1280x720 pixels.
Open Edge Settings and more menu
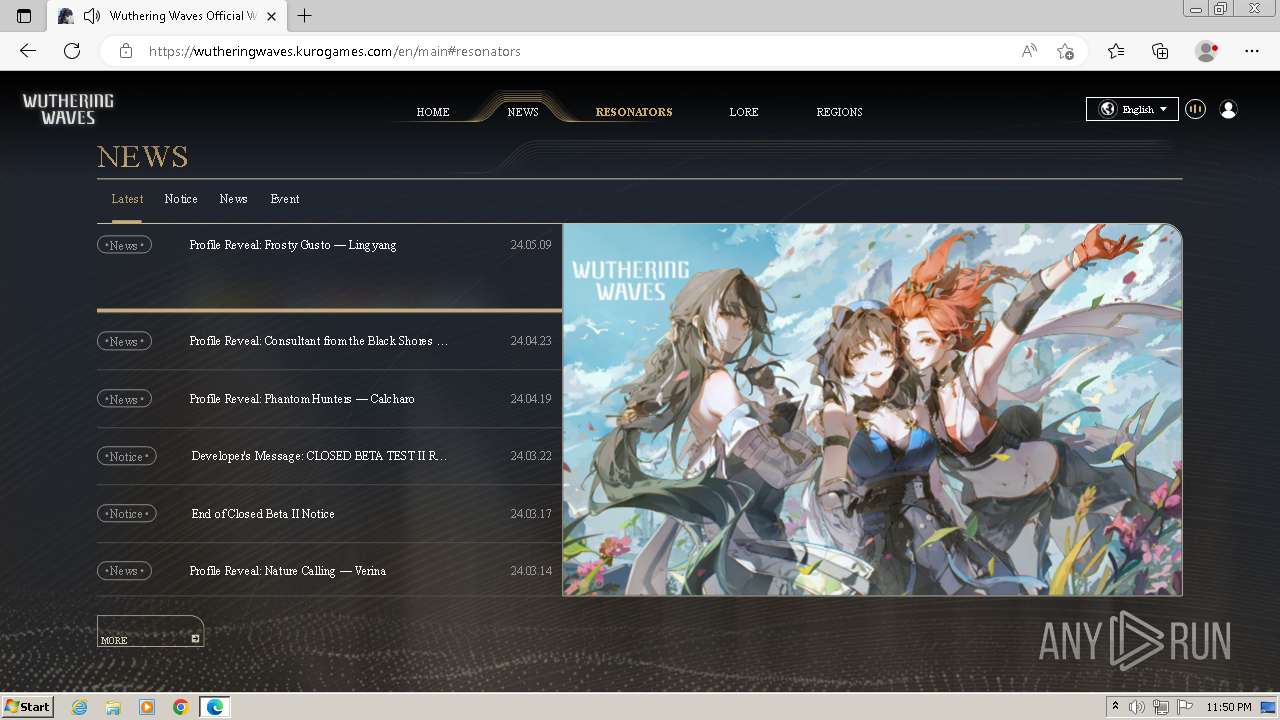tap(1252, 51)
